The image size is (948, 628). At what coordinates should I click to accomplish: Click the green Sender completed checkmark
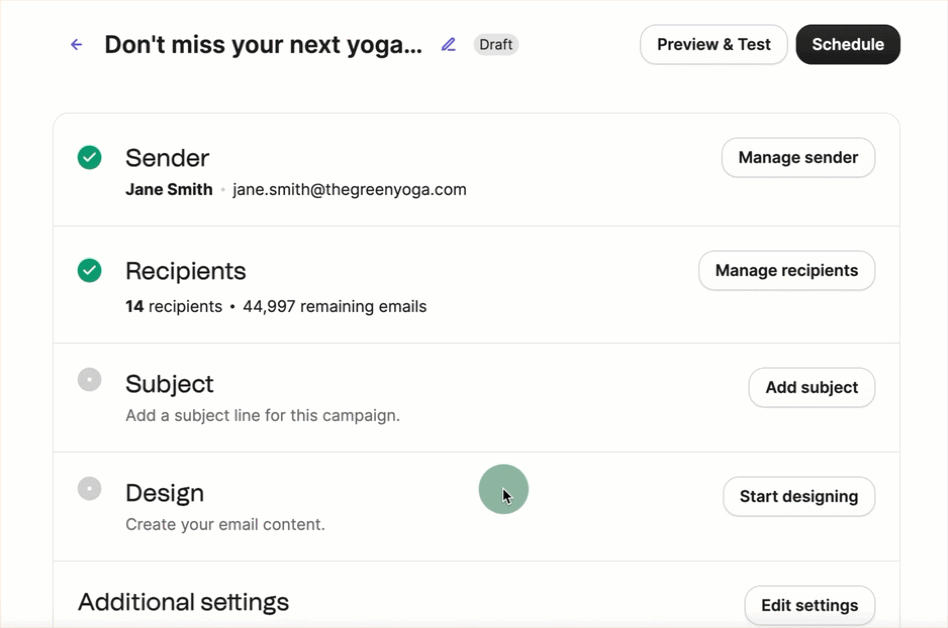pyautogui.click(x=90, y=157)
